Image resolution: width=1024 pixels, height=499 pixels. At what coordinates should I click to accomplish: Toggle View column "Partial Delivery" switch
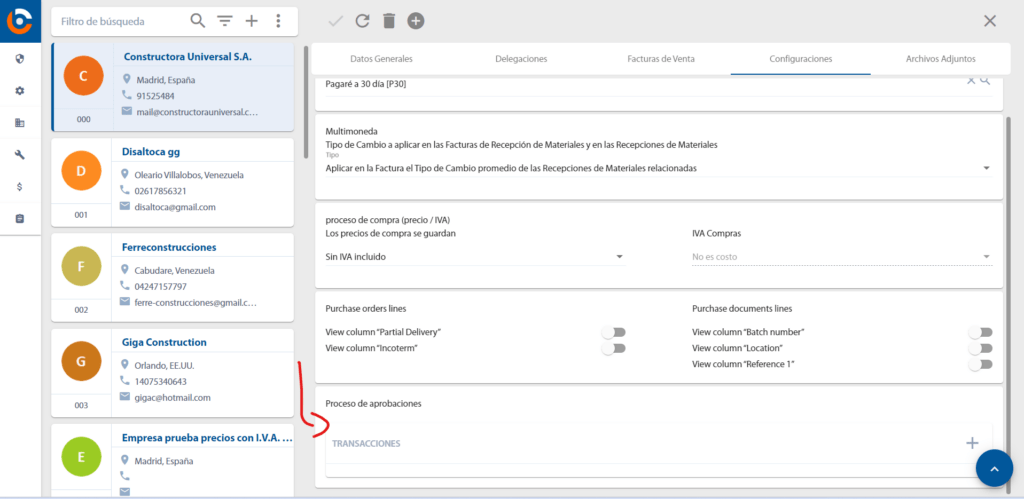coord(613,332)
